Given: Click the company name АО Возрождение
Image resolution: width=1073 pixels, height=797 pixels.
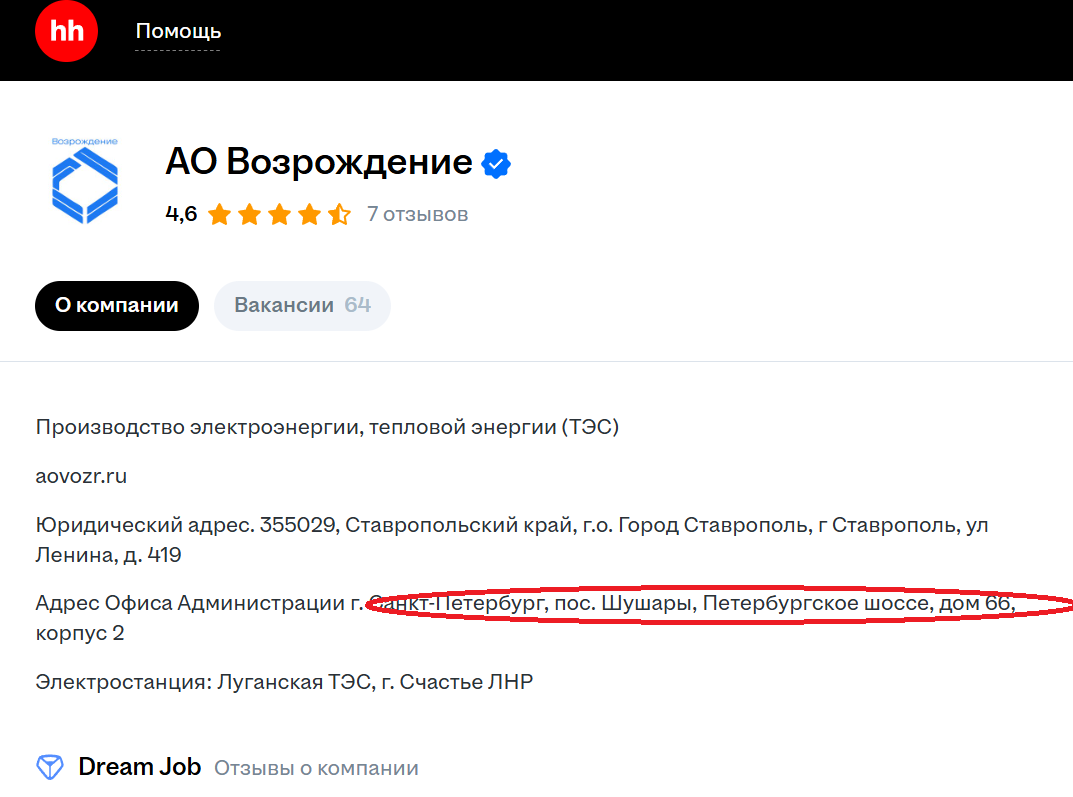Looking at the screenshot, I should click(x=318, y=161).
